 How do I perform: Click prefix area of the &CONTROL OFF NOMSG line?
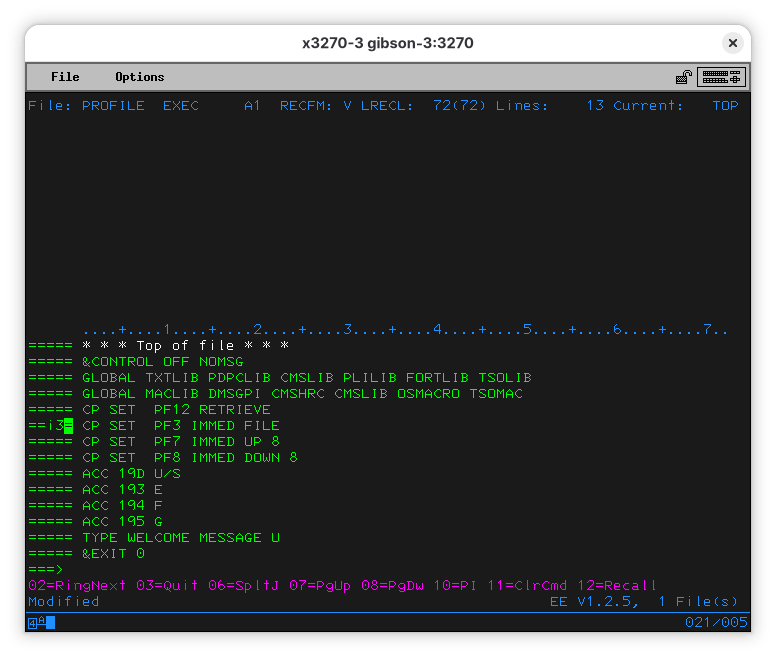50,362
